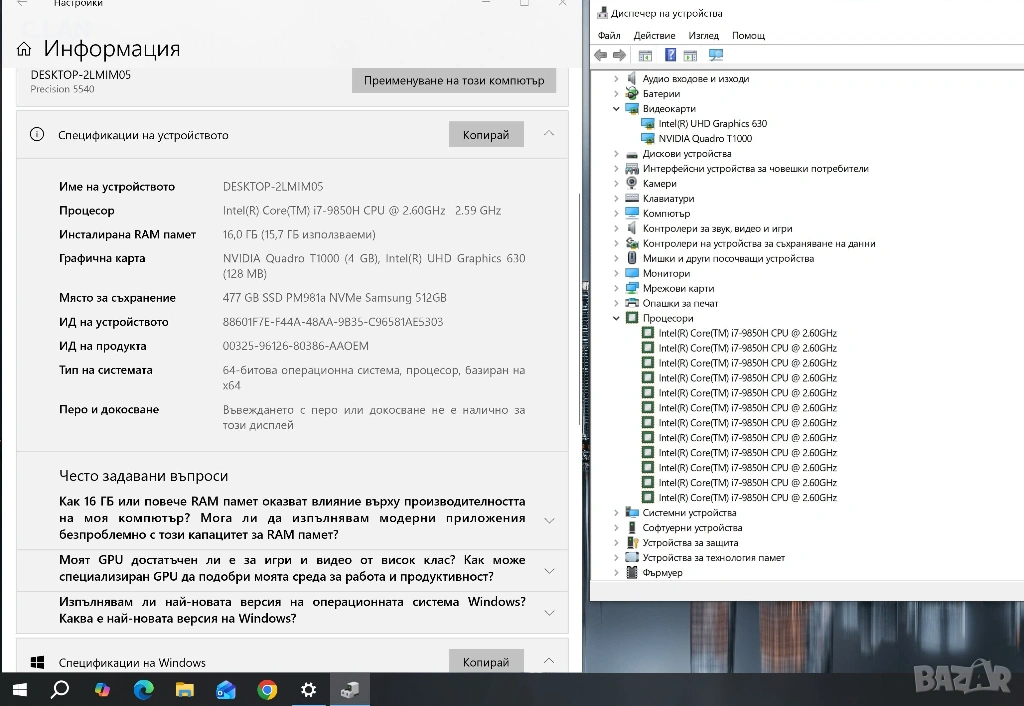Click the Преименуване на този компютър button
Screen dimensions: 1024x706
tap(453, 80)
